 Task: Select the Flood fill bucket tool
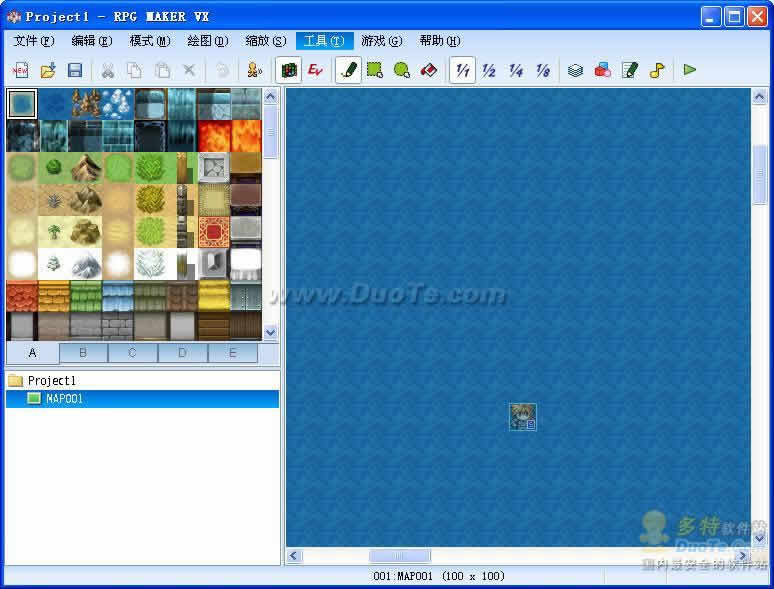point(429,70)
